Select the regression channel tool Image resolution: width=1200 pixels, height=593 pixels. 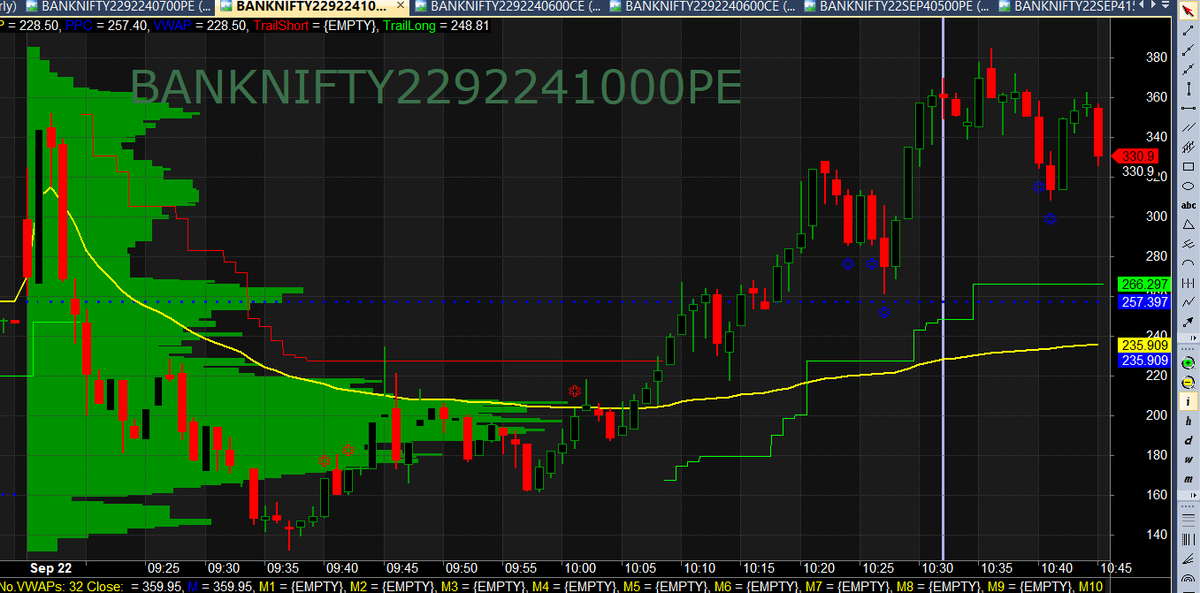coord(1188,147)
